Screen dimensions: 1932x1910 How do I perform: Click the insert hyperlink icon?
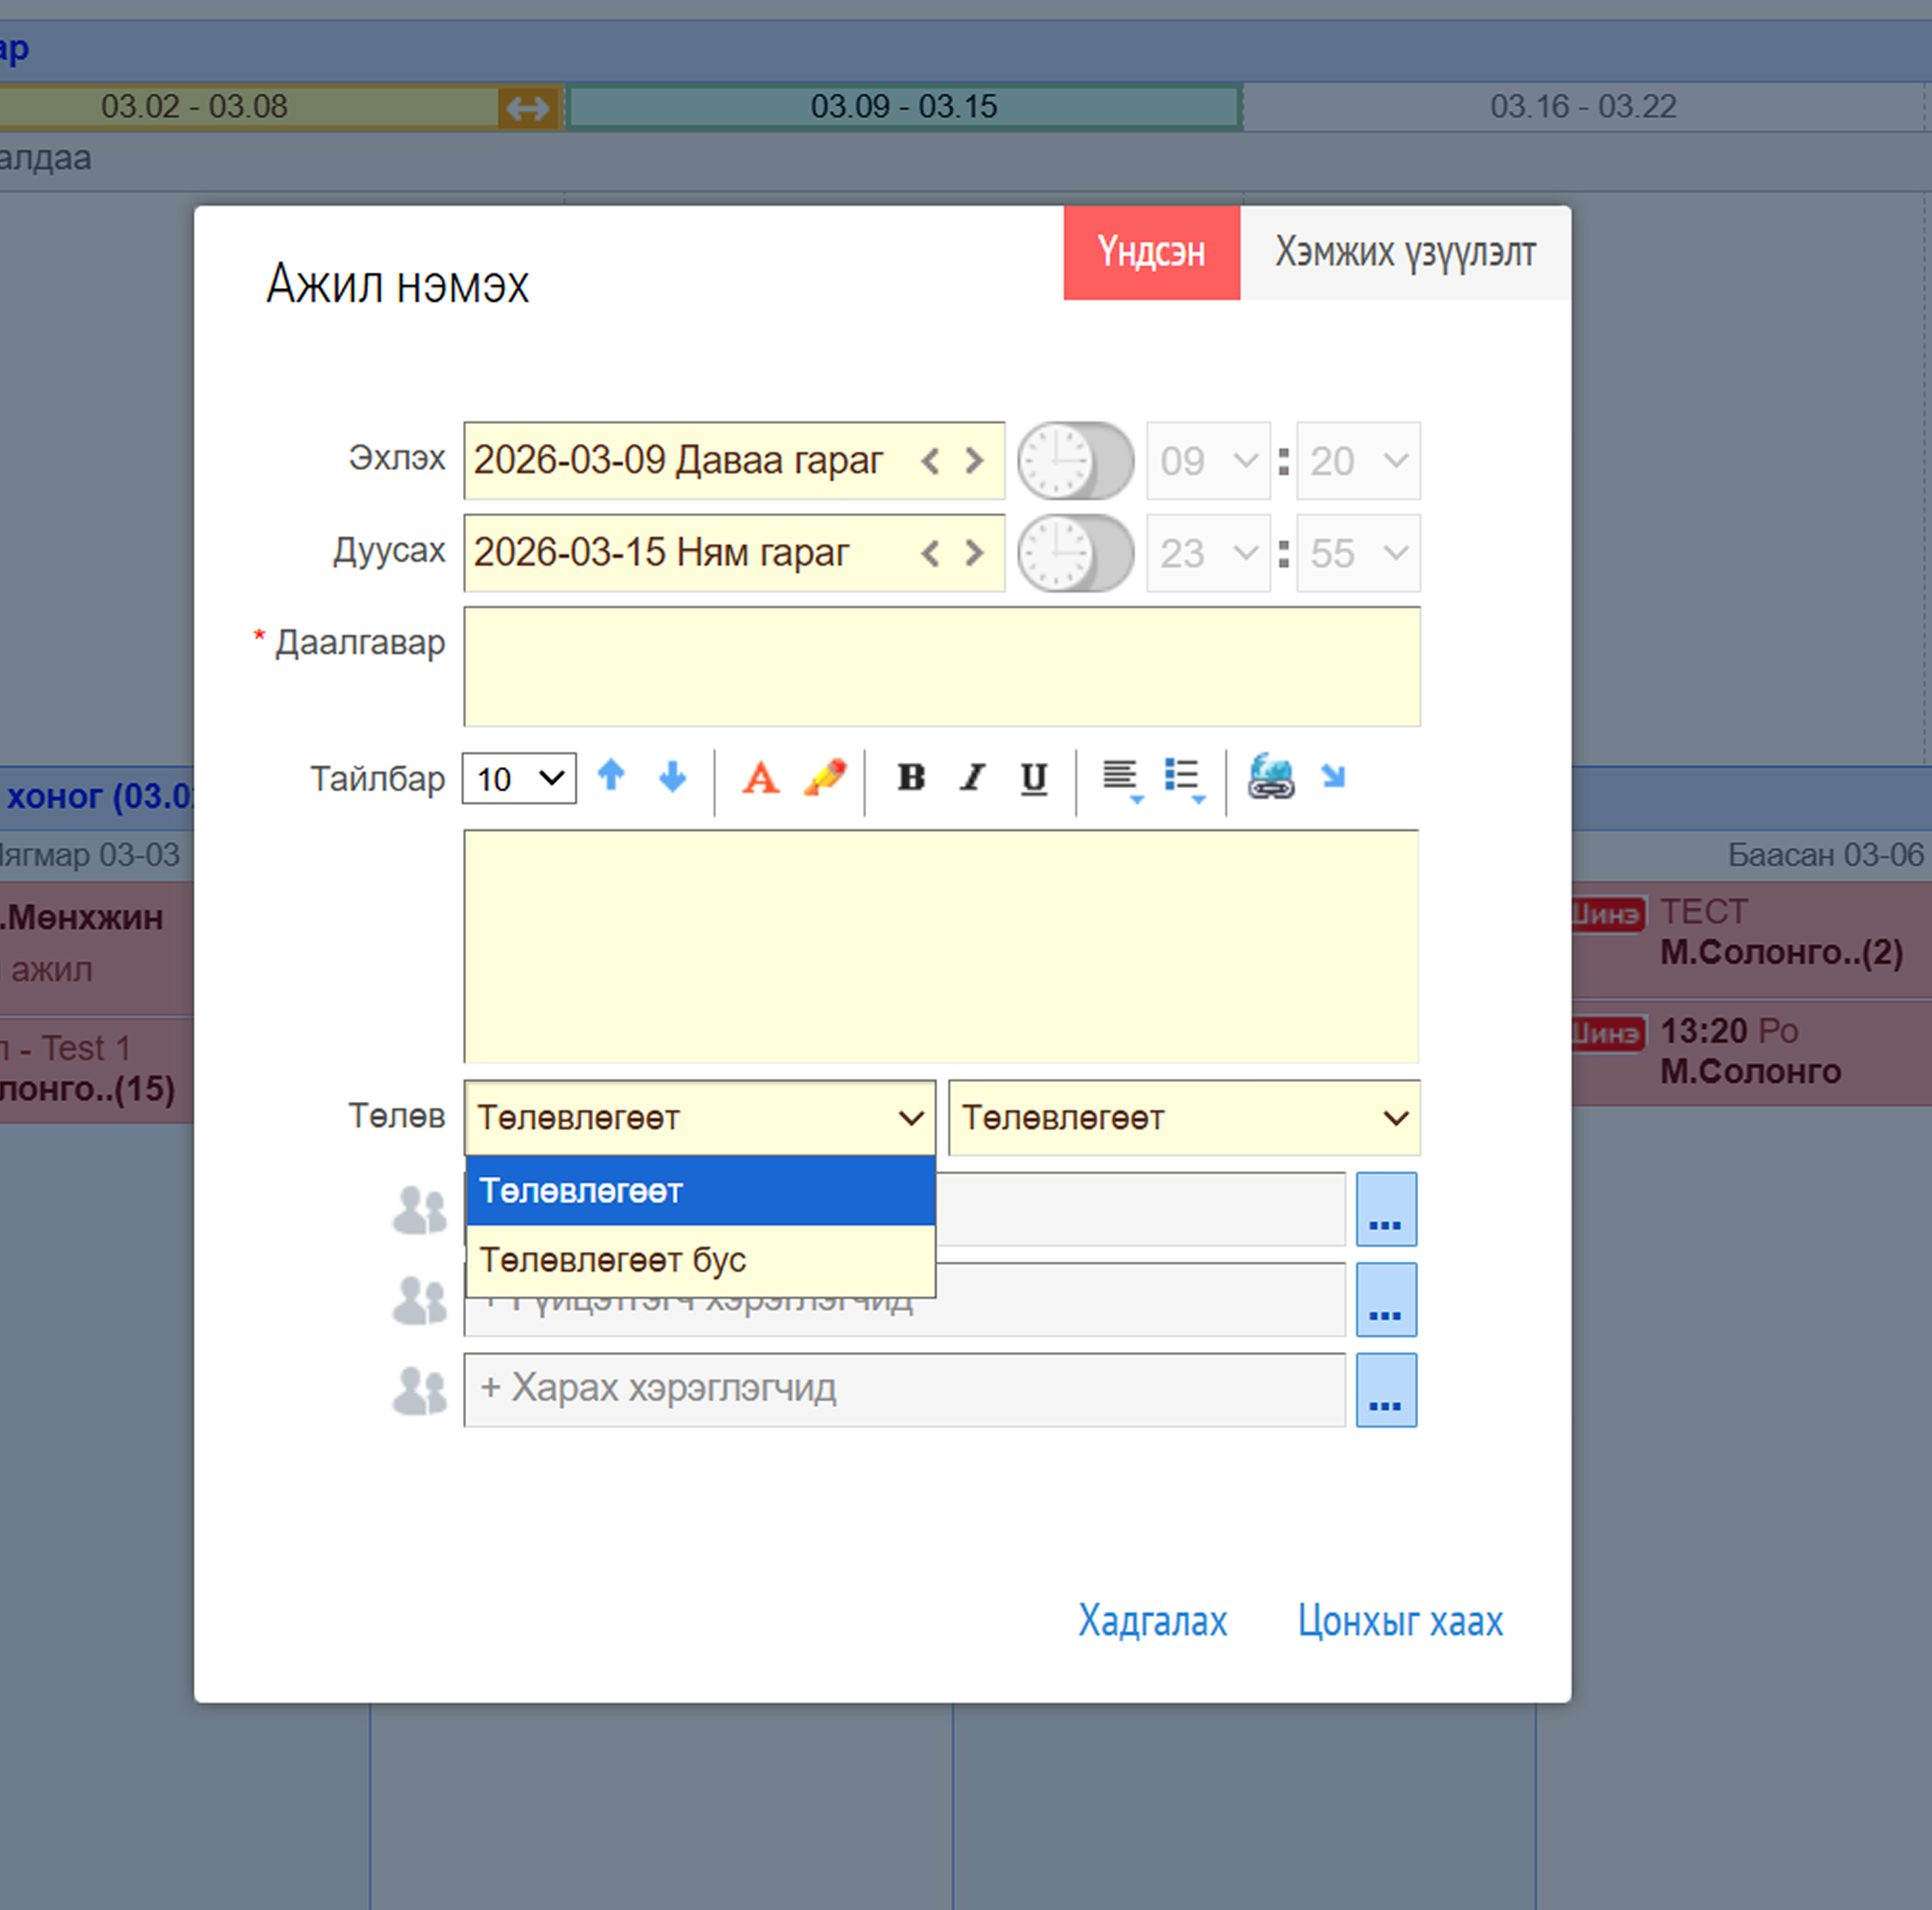(1270, 778)
